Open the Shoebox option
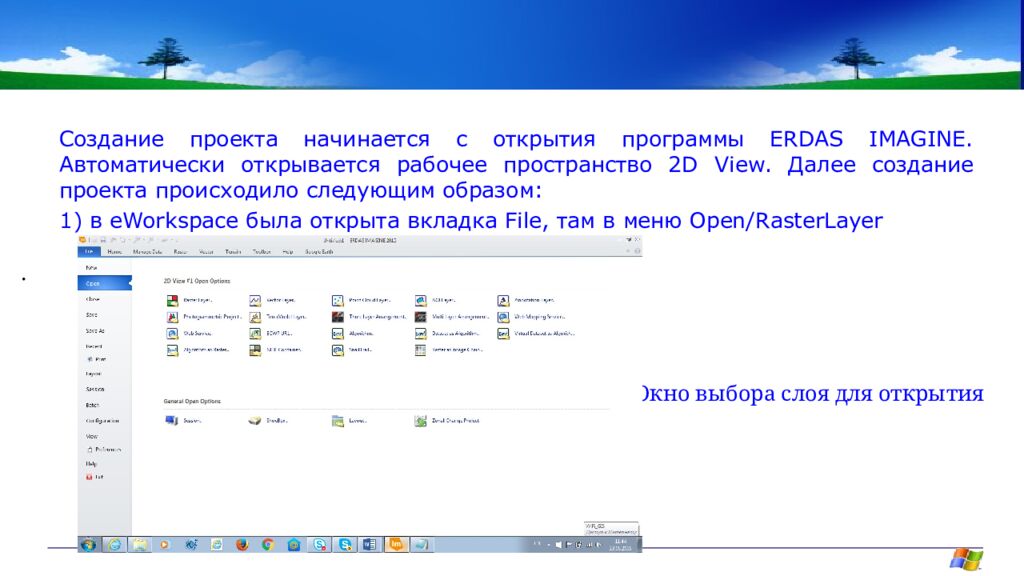Viewport: 1024px width, 576px height. click(x=268, y=421)
